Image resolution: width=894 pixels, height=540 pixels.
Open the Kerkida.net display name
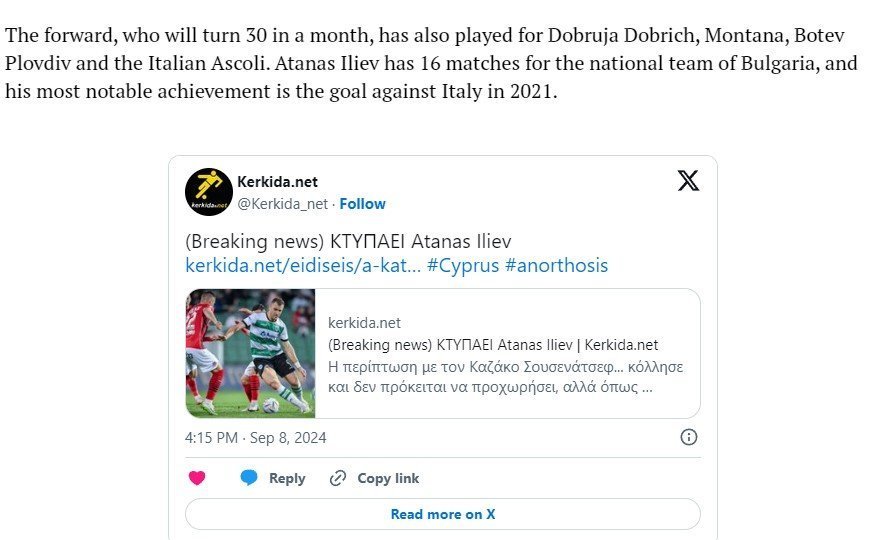(277, 182)
